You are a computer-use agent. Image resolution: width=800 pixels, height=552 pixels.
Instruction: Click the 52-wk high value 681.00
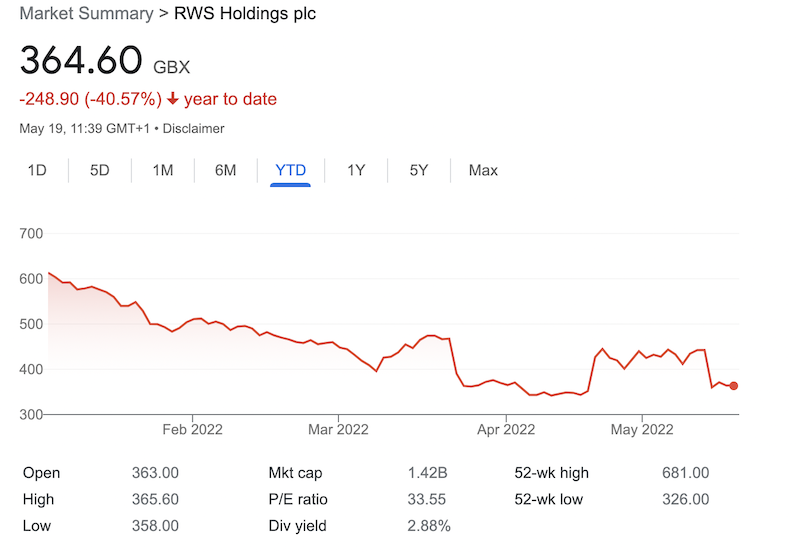(686, 473)
